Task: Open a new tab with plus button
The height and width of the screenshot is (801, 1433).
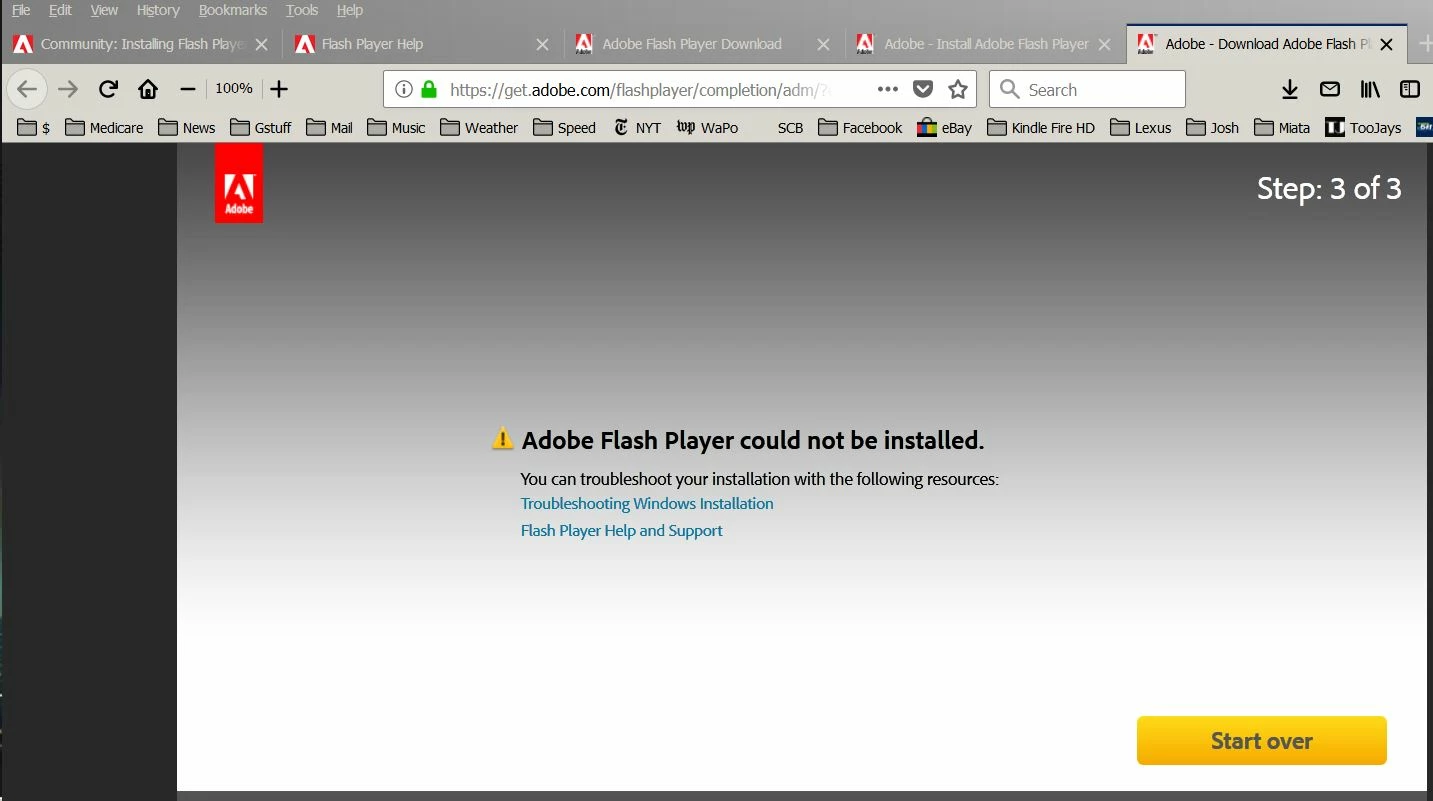Action: (1425, 44)
